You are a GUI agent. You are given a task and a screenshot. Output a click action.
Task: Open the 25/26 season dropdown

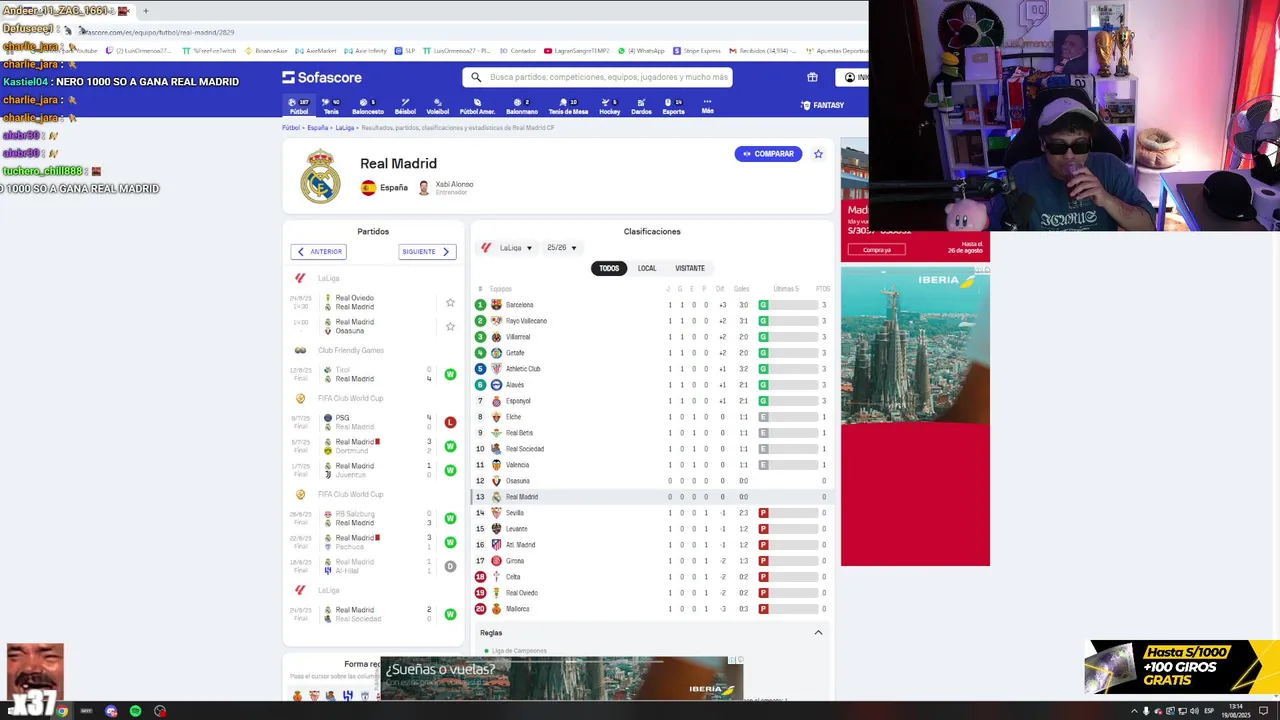click(561, 248)
